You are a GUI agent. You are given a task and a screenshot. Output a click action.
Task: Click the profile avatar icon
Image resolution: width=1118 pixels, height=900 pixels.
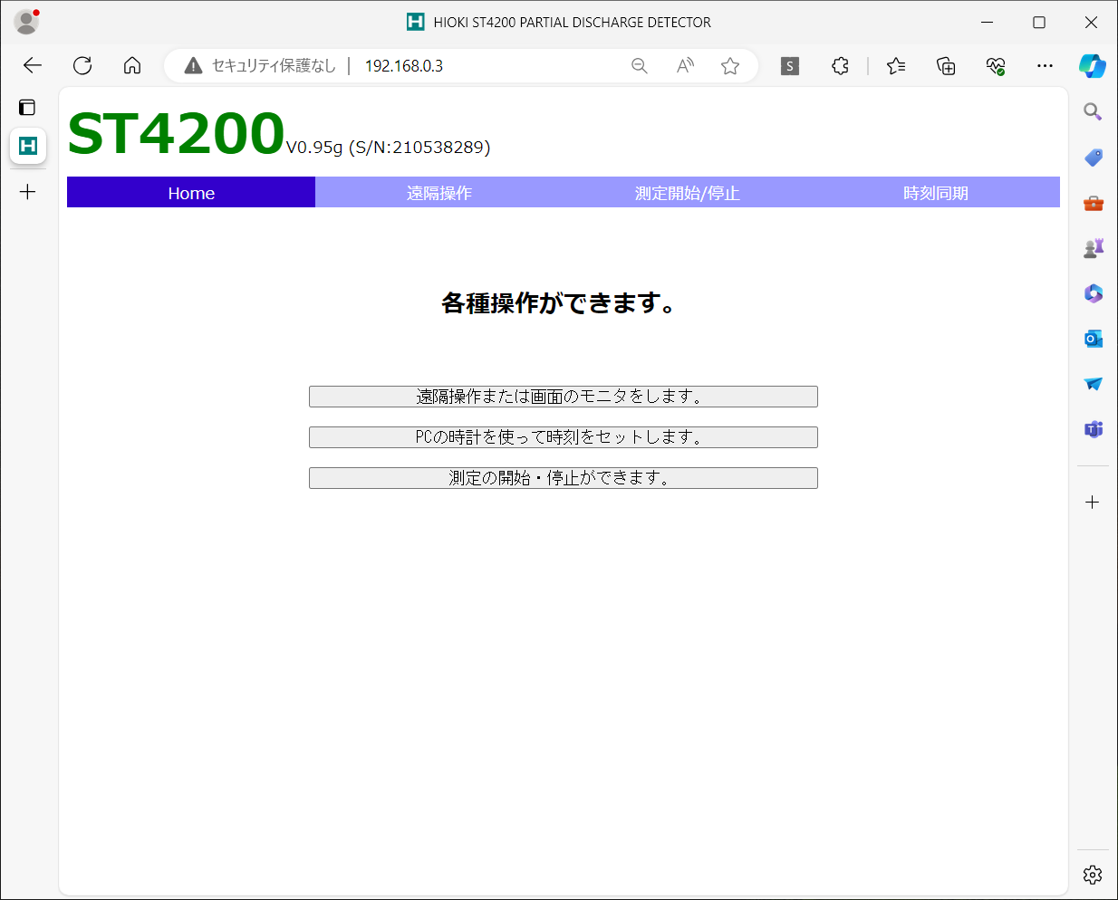tap(26, 22)
